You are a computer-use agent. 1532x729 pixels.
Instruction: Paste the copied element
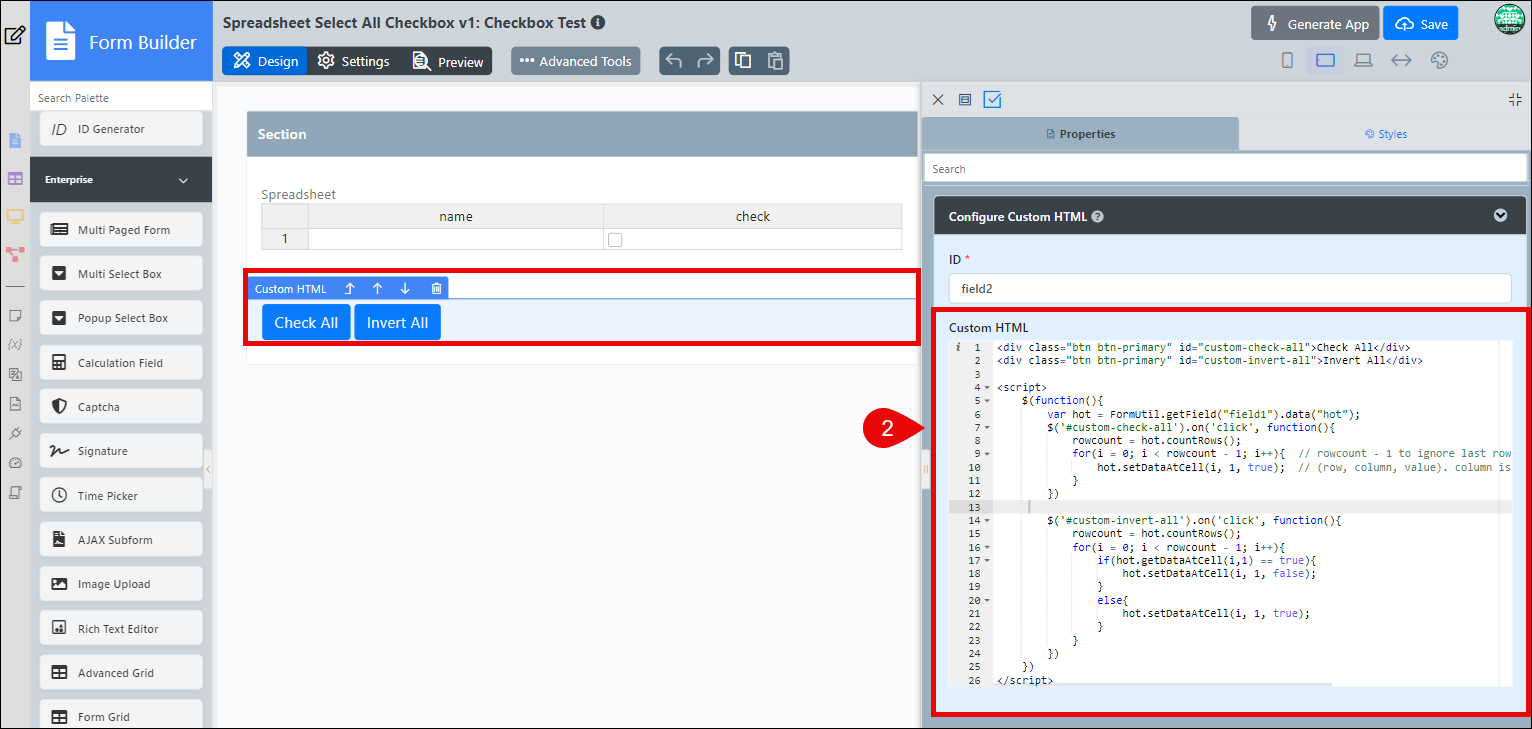click(x=775, y=61)
